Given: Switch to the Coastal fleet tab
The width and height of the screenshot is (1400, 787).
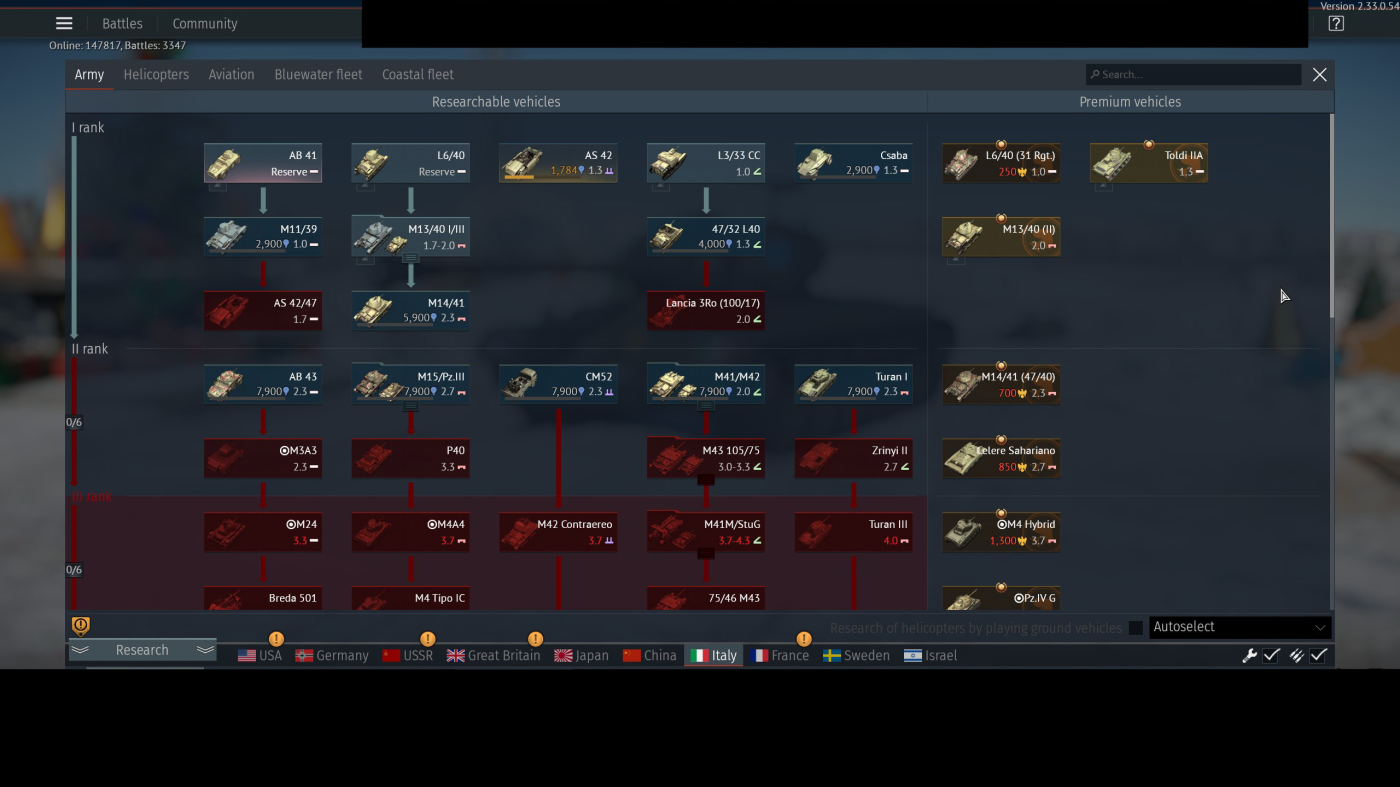Looking at the screenshot, I should click(x=418, y=75).
